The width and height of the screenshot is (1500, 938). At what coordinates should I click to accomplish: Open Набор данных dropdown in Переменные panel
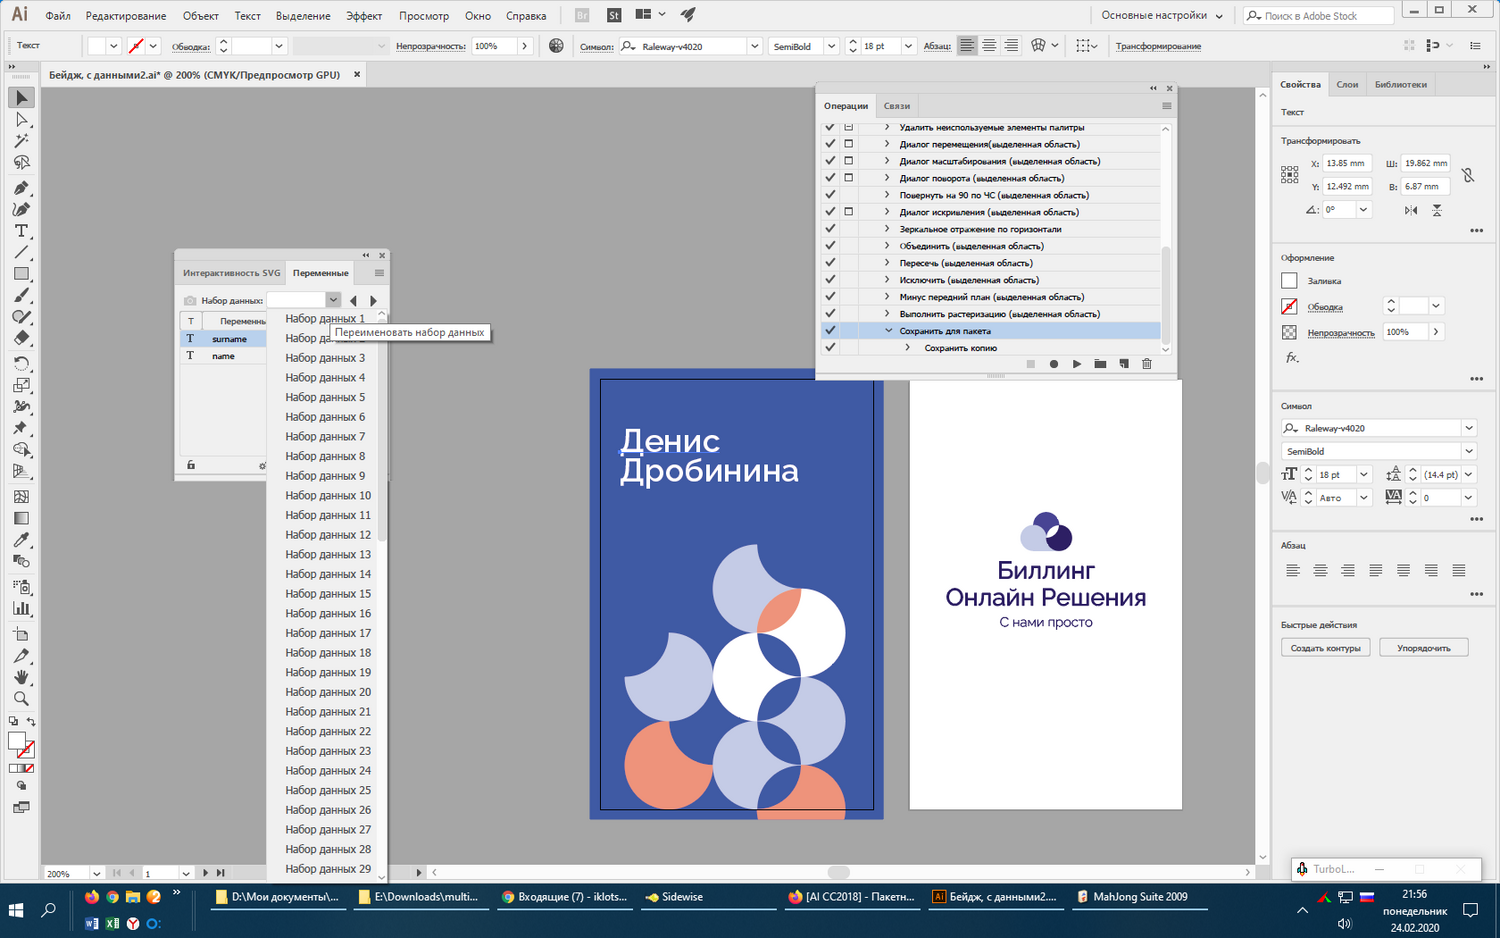click(x=333, y=300)
